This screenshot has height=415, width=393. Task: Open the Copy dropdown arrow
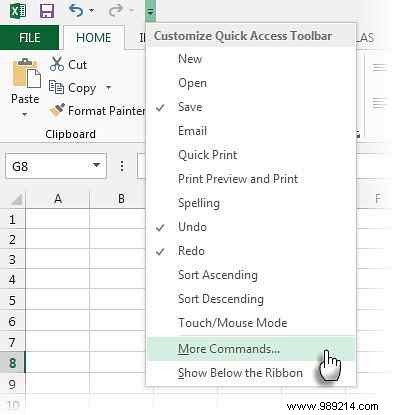pos(108,88)
